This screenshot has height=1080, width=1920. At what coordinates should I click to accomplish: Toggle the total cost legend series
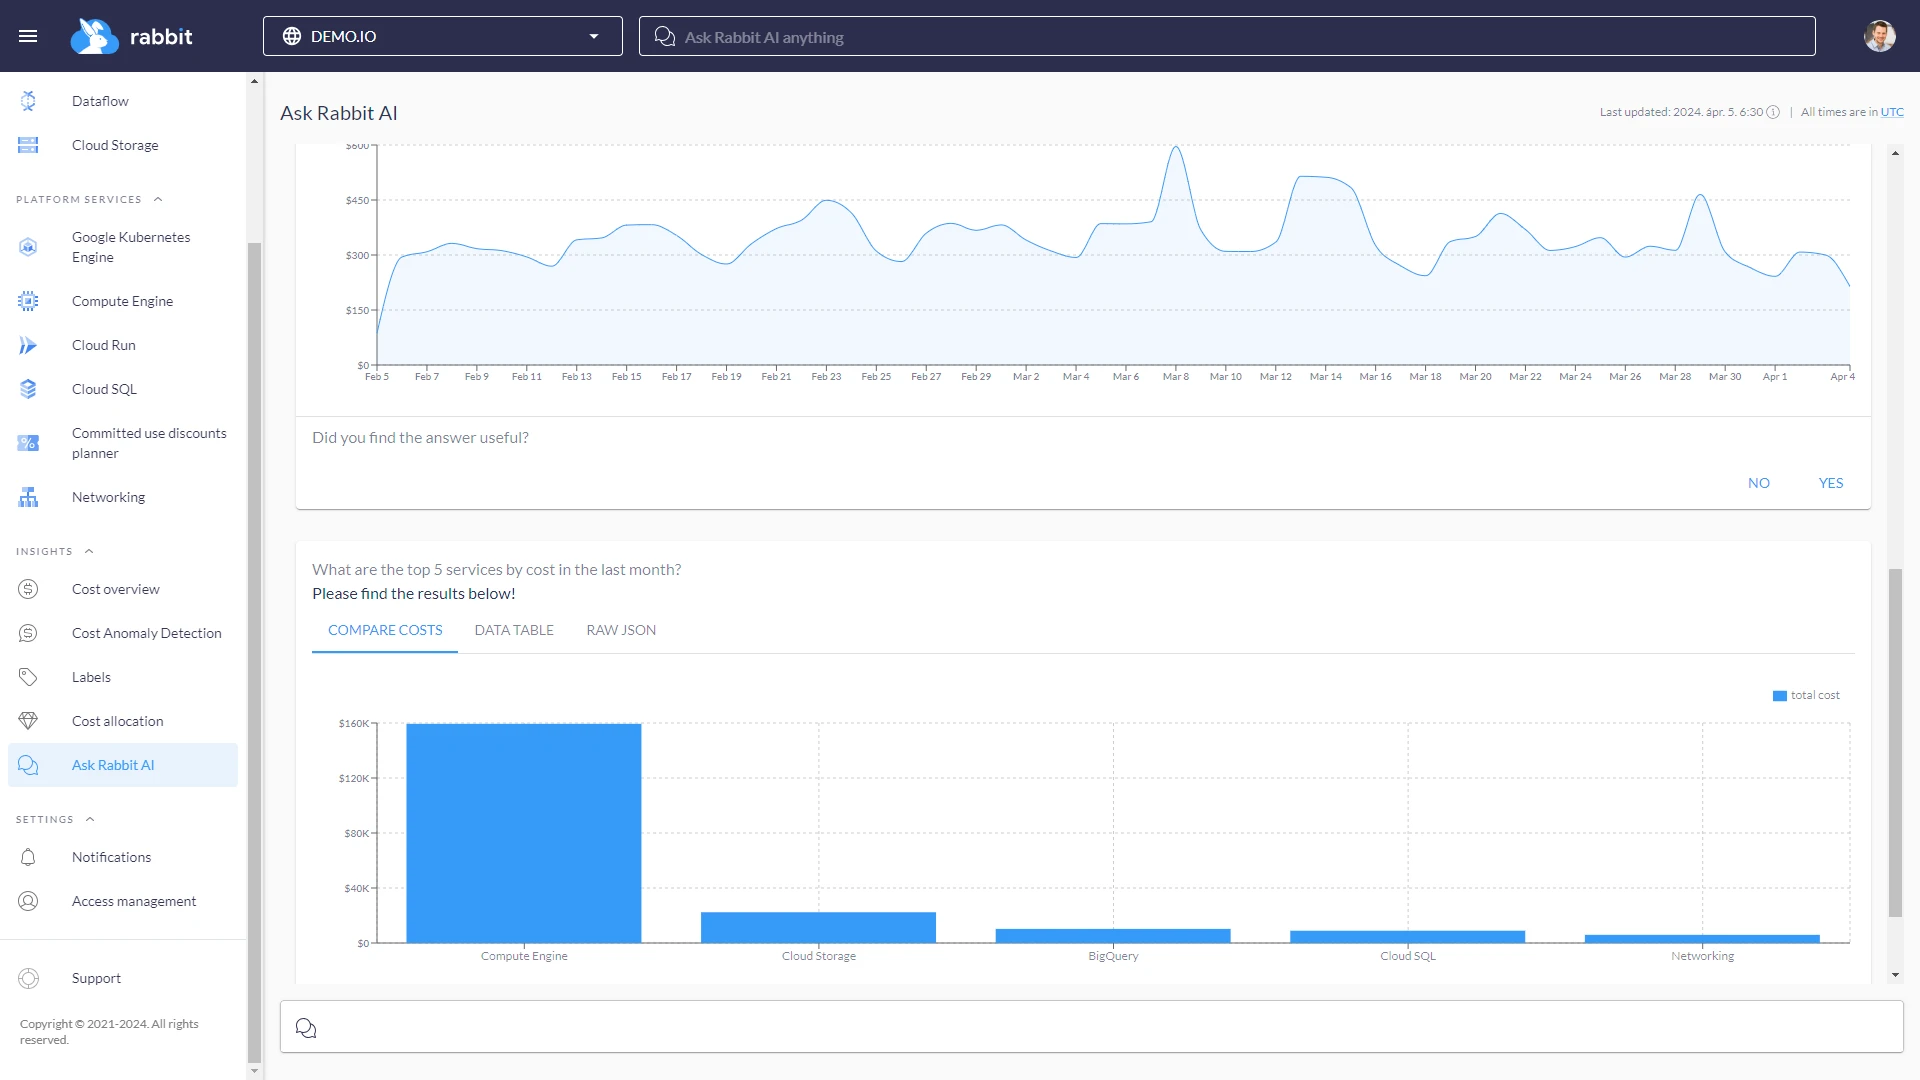coord(1806,695)
